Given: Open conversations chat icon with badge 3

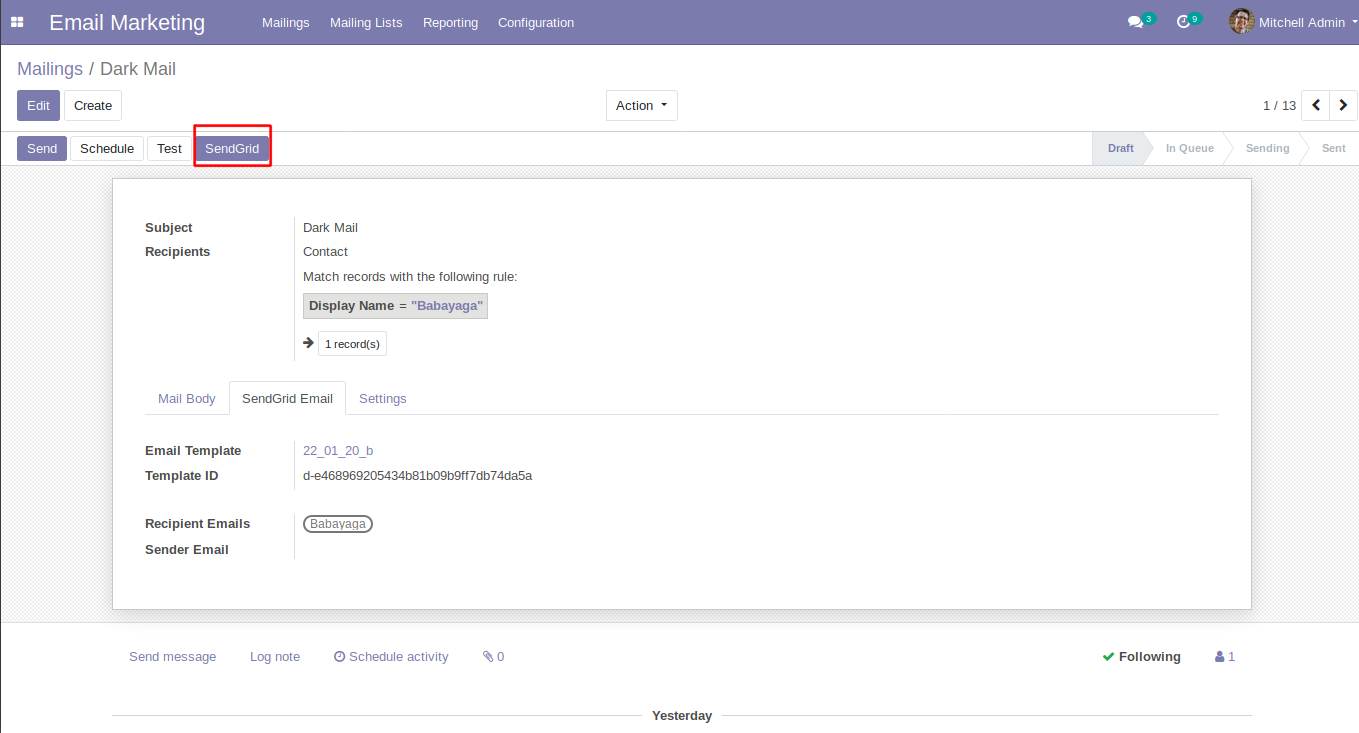Looking at the screenshot, I should (1140, 21).
